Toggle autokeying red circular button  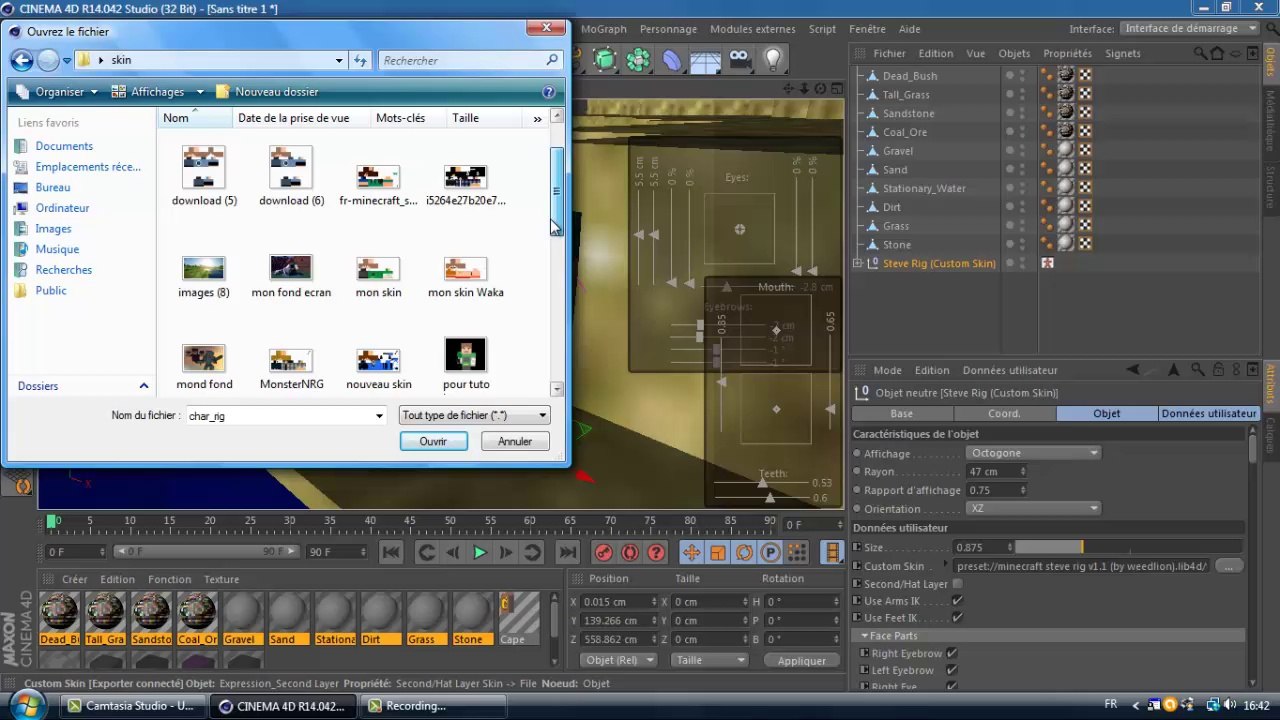(x=629, y=552)
